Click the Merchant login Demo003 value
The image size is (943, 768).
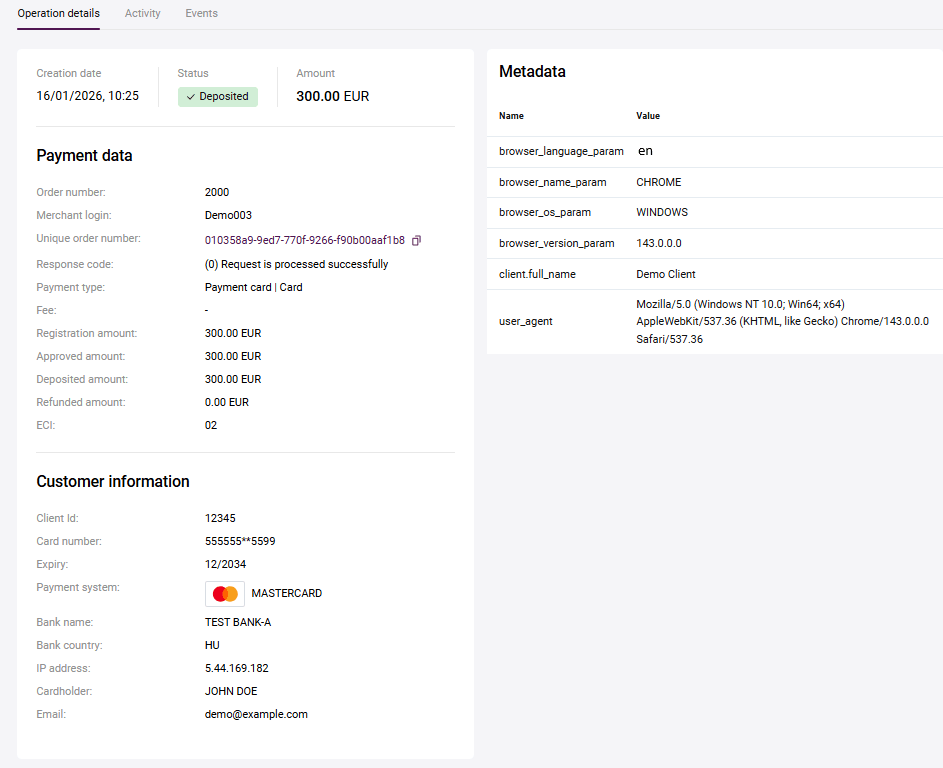pyautogui.click(x=228, y=216)
